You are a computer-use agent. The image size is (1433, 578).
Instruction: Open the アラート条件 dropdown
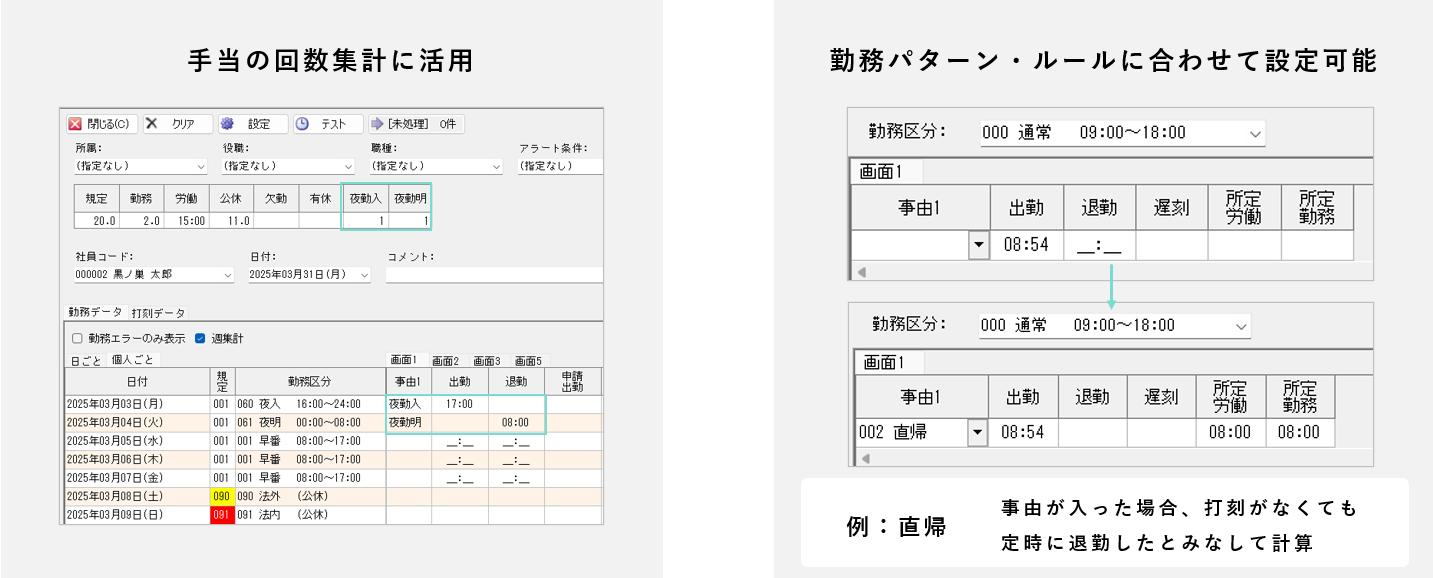[561, 166]
